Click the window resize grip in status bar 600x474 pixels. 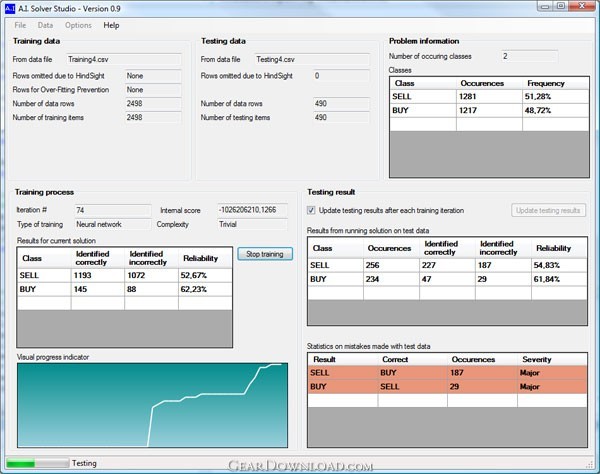(589, 464)
